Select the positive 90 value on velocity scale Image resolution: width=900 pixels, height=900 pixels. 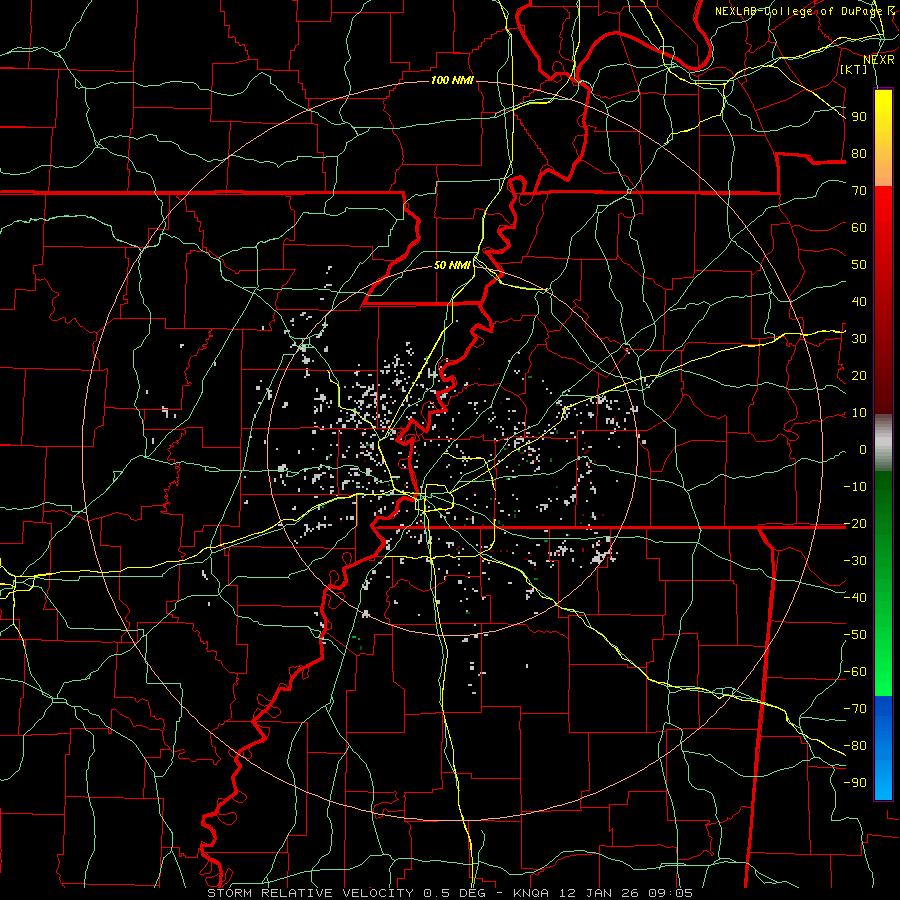pyautogui.click(x=859, y=117)
